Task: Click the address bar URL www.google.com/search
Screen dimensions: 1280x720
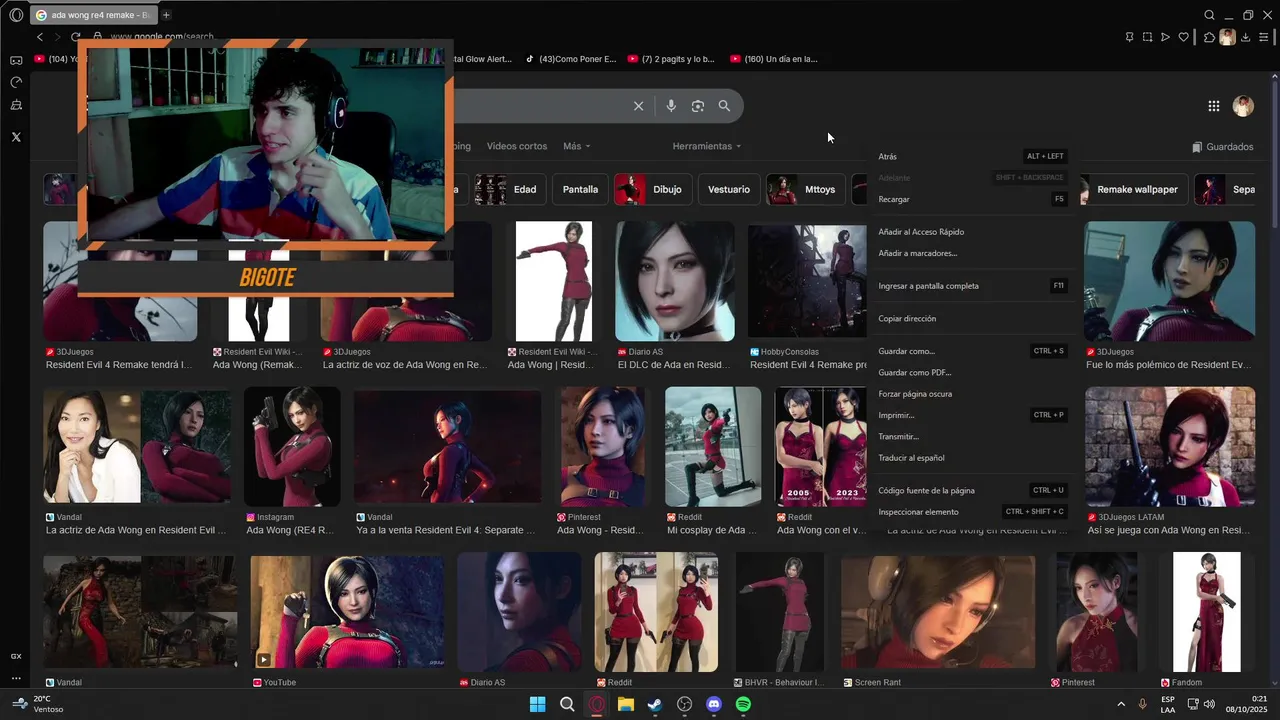Action: click(x=160, y=37)
